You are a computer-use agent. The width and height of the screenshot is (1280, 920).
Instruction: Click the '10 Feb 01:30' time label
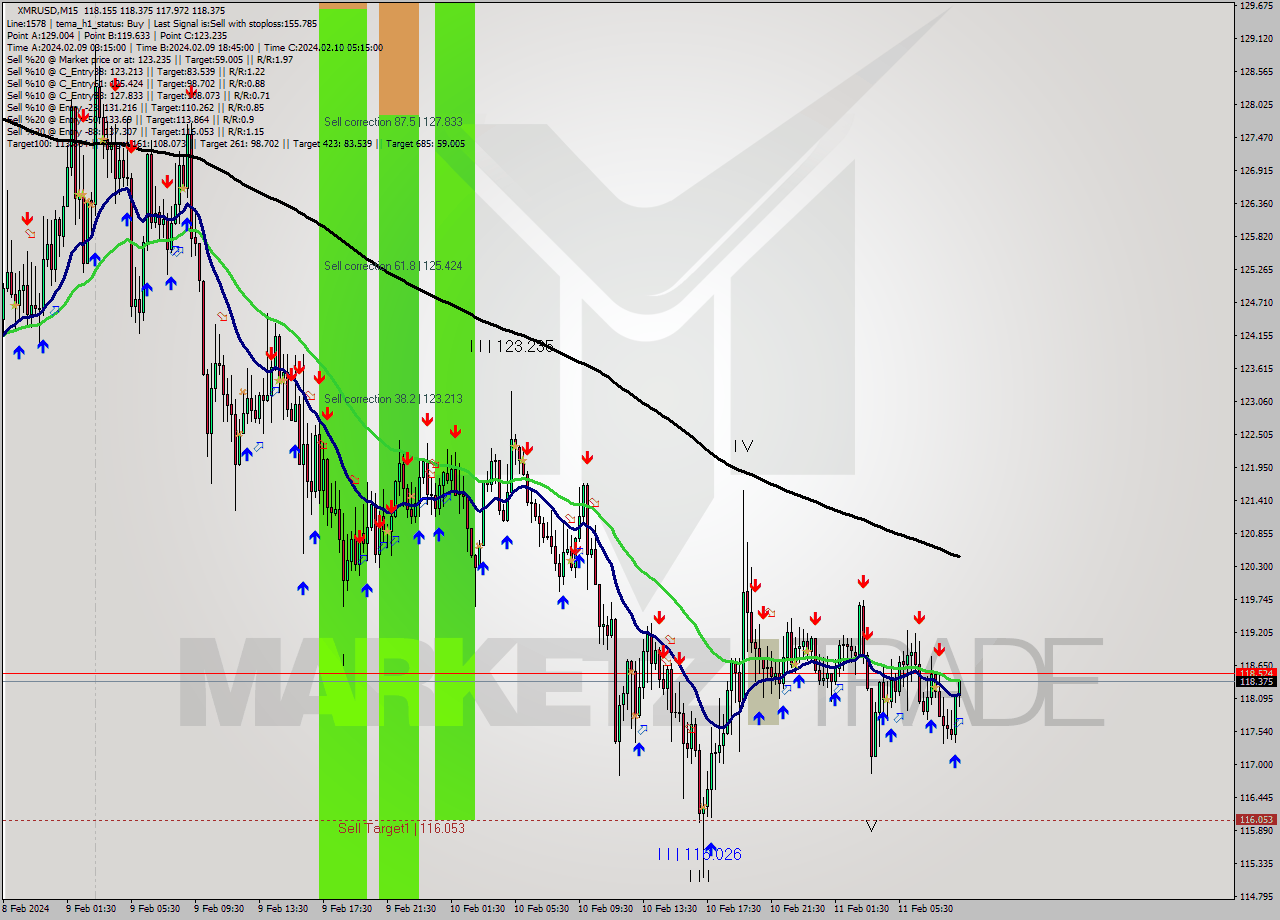477,909
